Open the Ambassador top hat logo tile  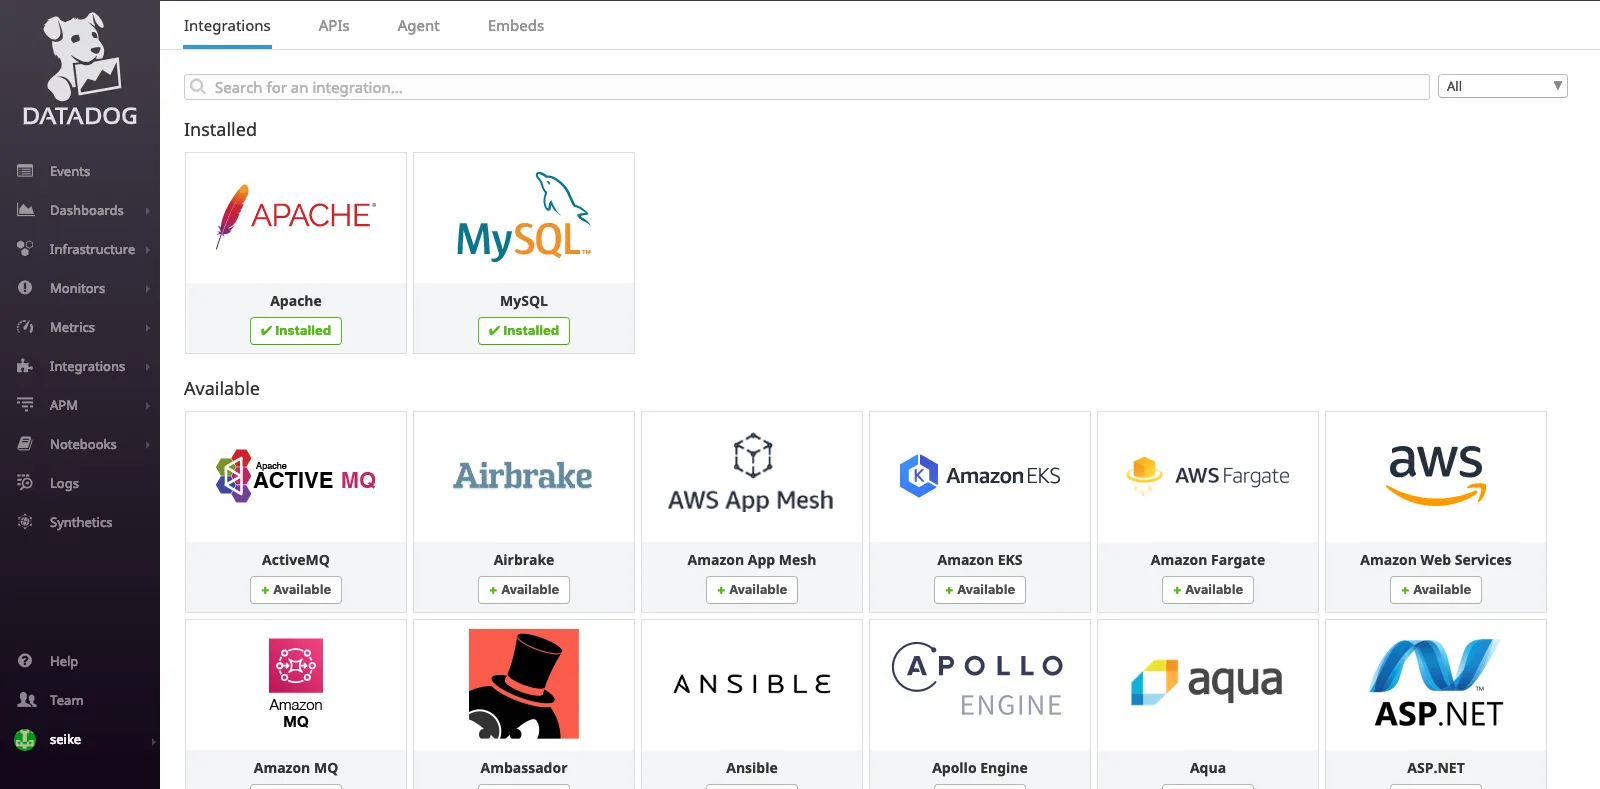pyautogui.click(x=524, y=685)
